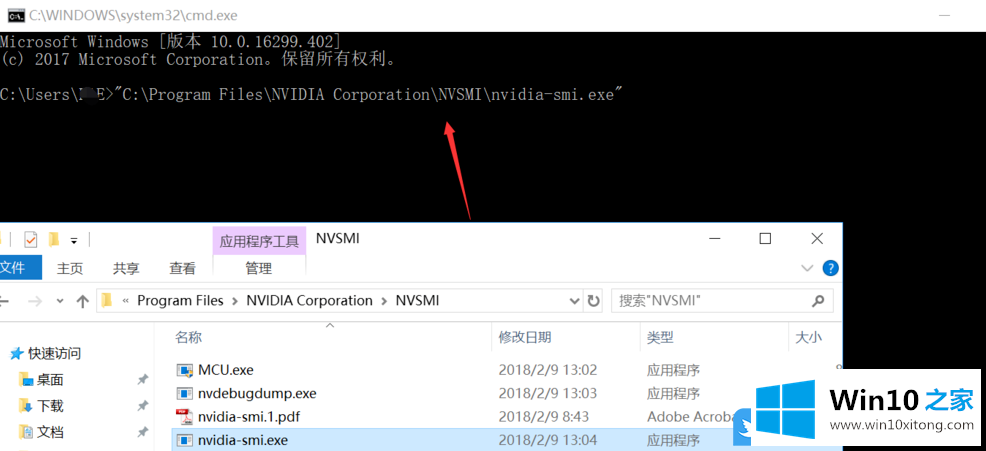Expand the arrow after NVIDIA Corporation breadcrumb
The width and height of the screenshot is (986, 451).
tap(384, 301)
